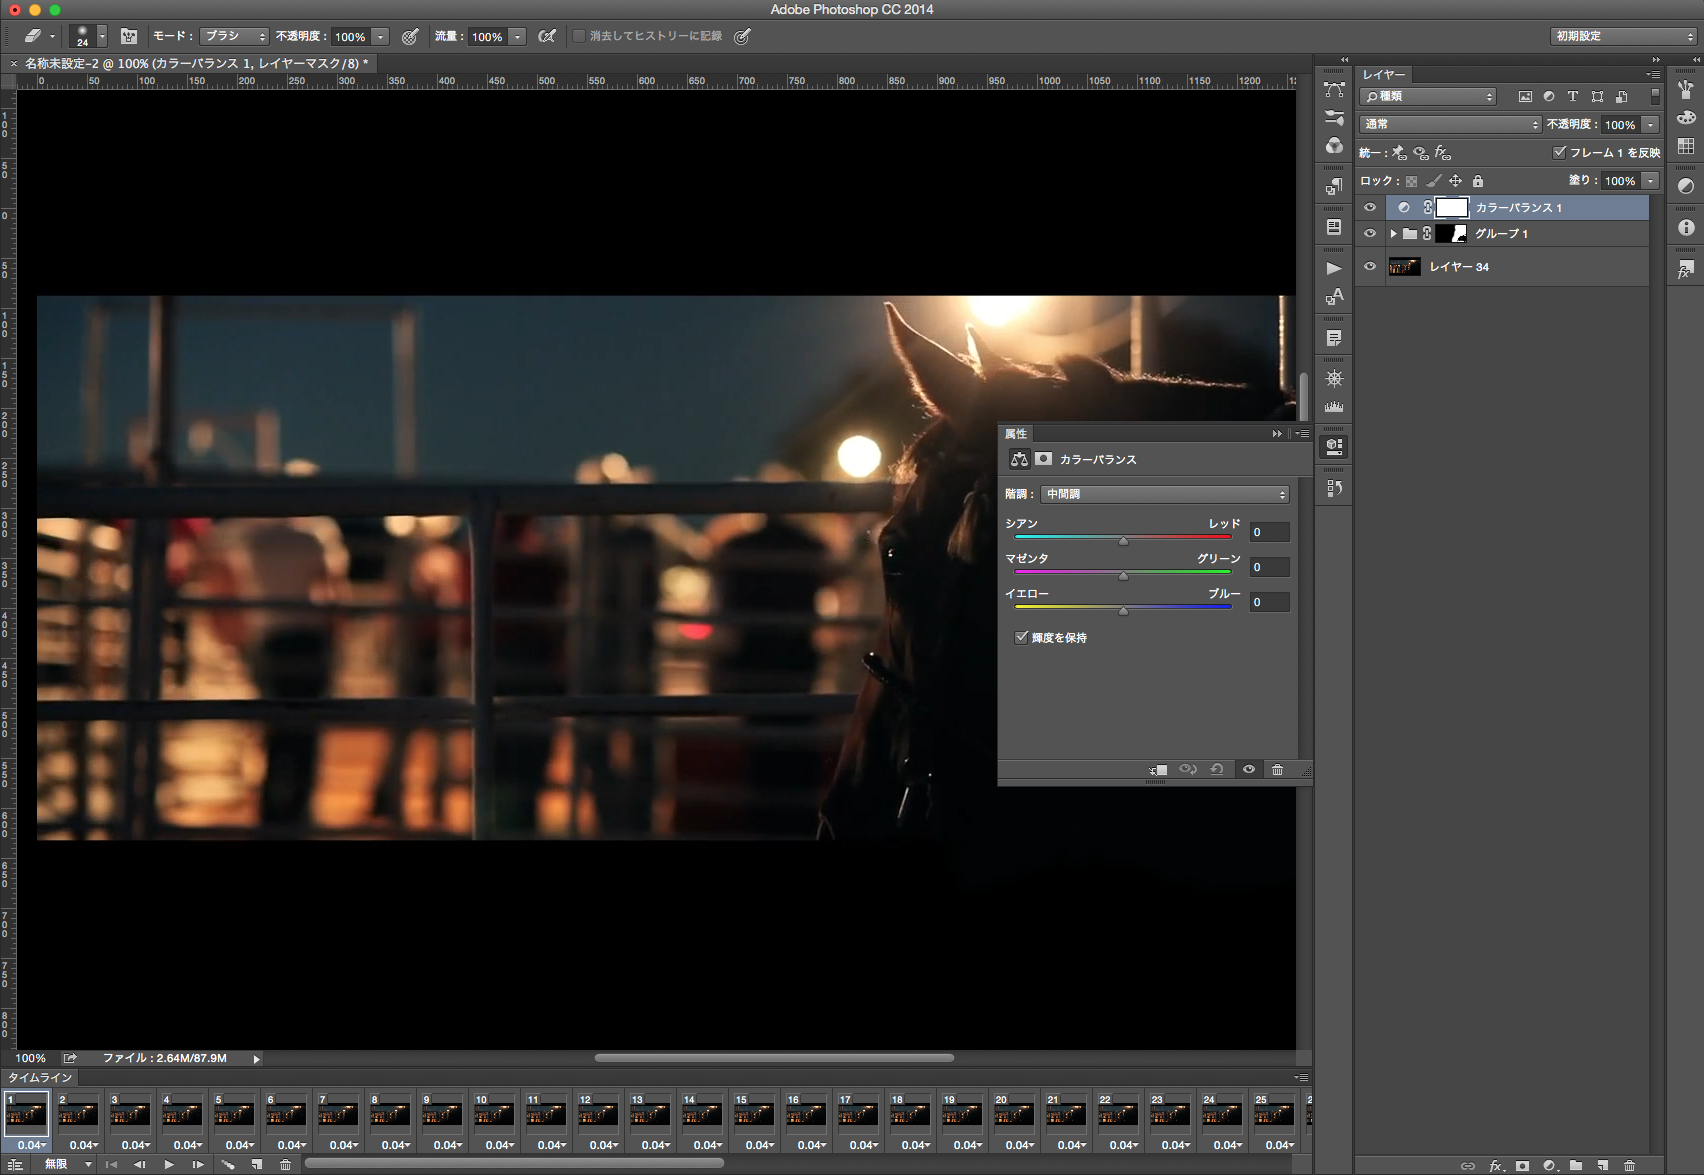Hide the グループ 1 layer group
This screenshot has width=1704, height=1175.
click(1370, 233)
